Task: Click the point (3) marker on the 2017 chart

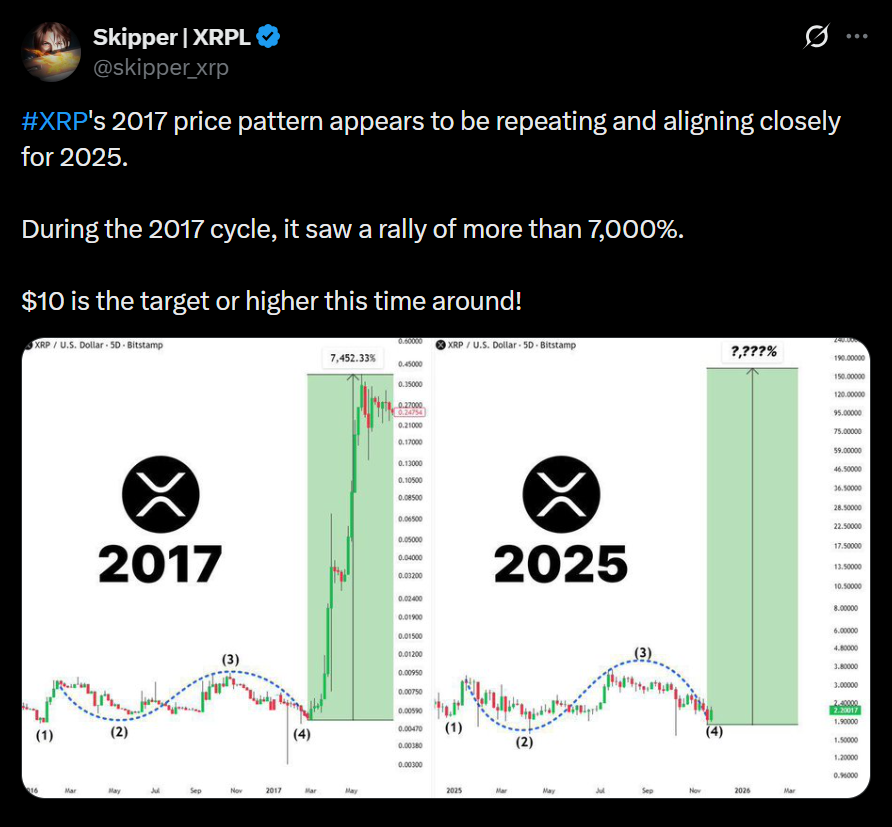Action: [x=231, y=659]
